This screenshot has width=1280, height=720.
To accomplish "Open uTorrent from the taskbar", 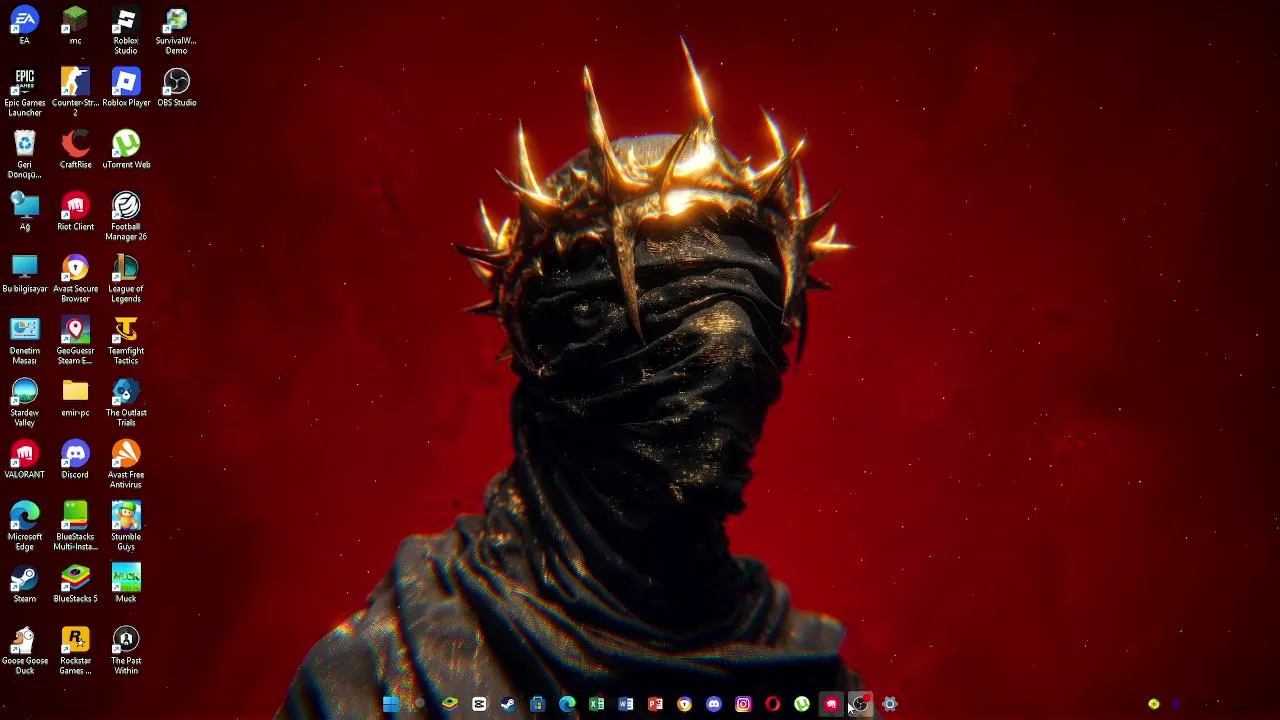I will [x=802, y=705].
